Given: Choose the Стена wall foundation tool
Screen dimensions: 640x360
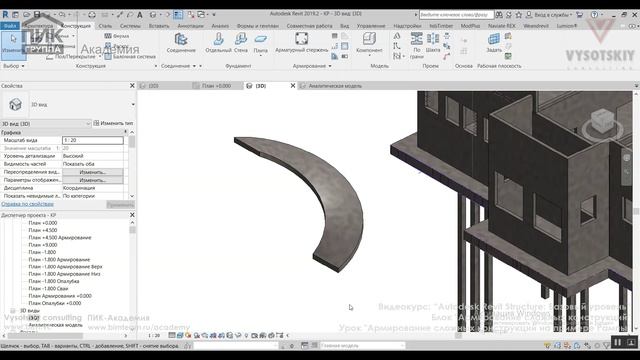Looking at the screenshot, I should pyautogui.click(x=241, y=43).
